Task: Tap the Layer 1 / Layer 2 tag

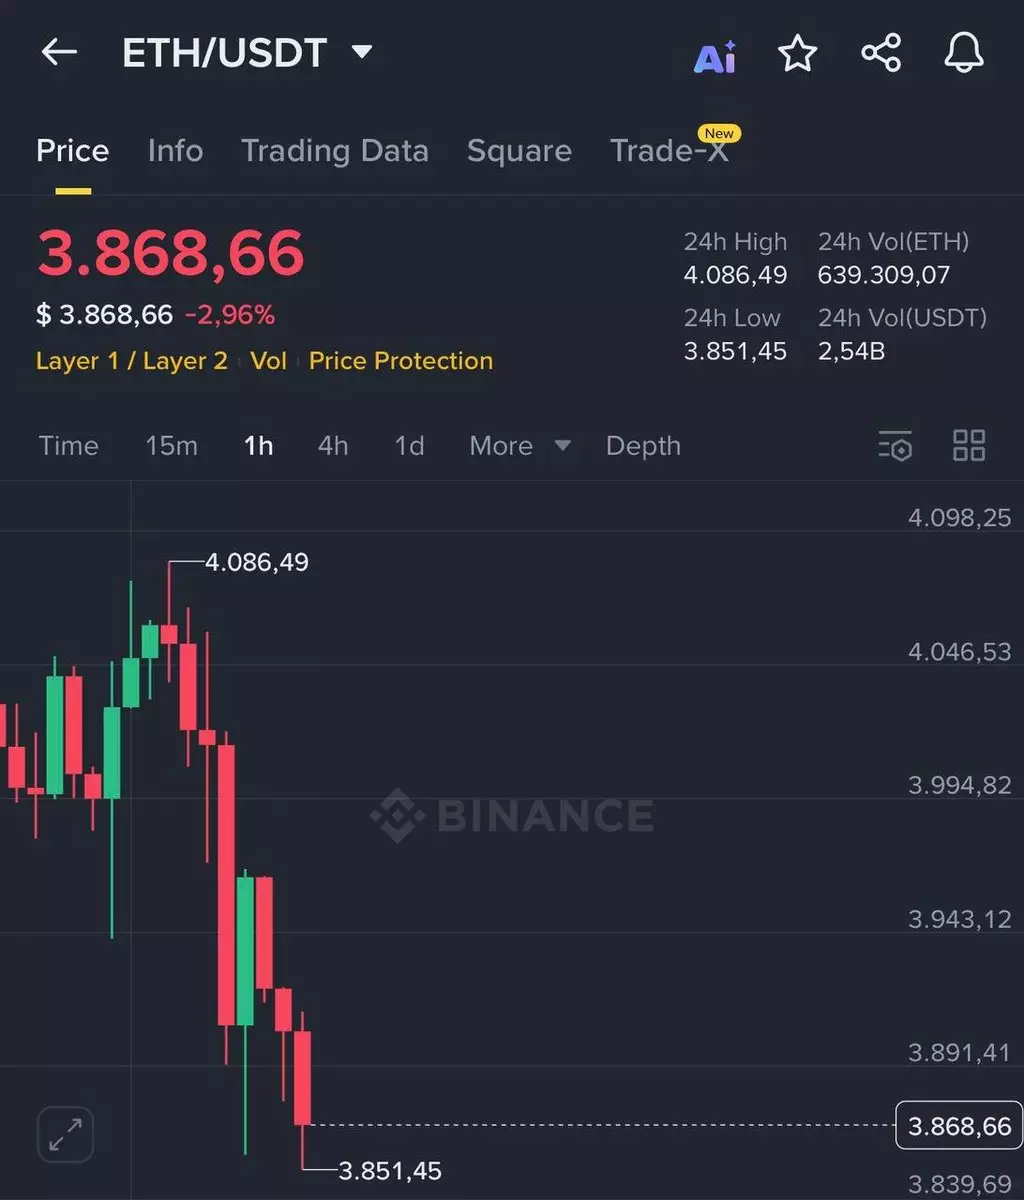Action: (132, 361)
